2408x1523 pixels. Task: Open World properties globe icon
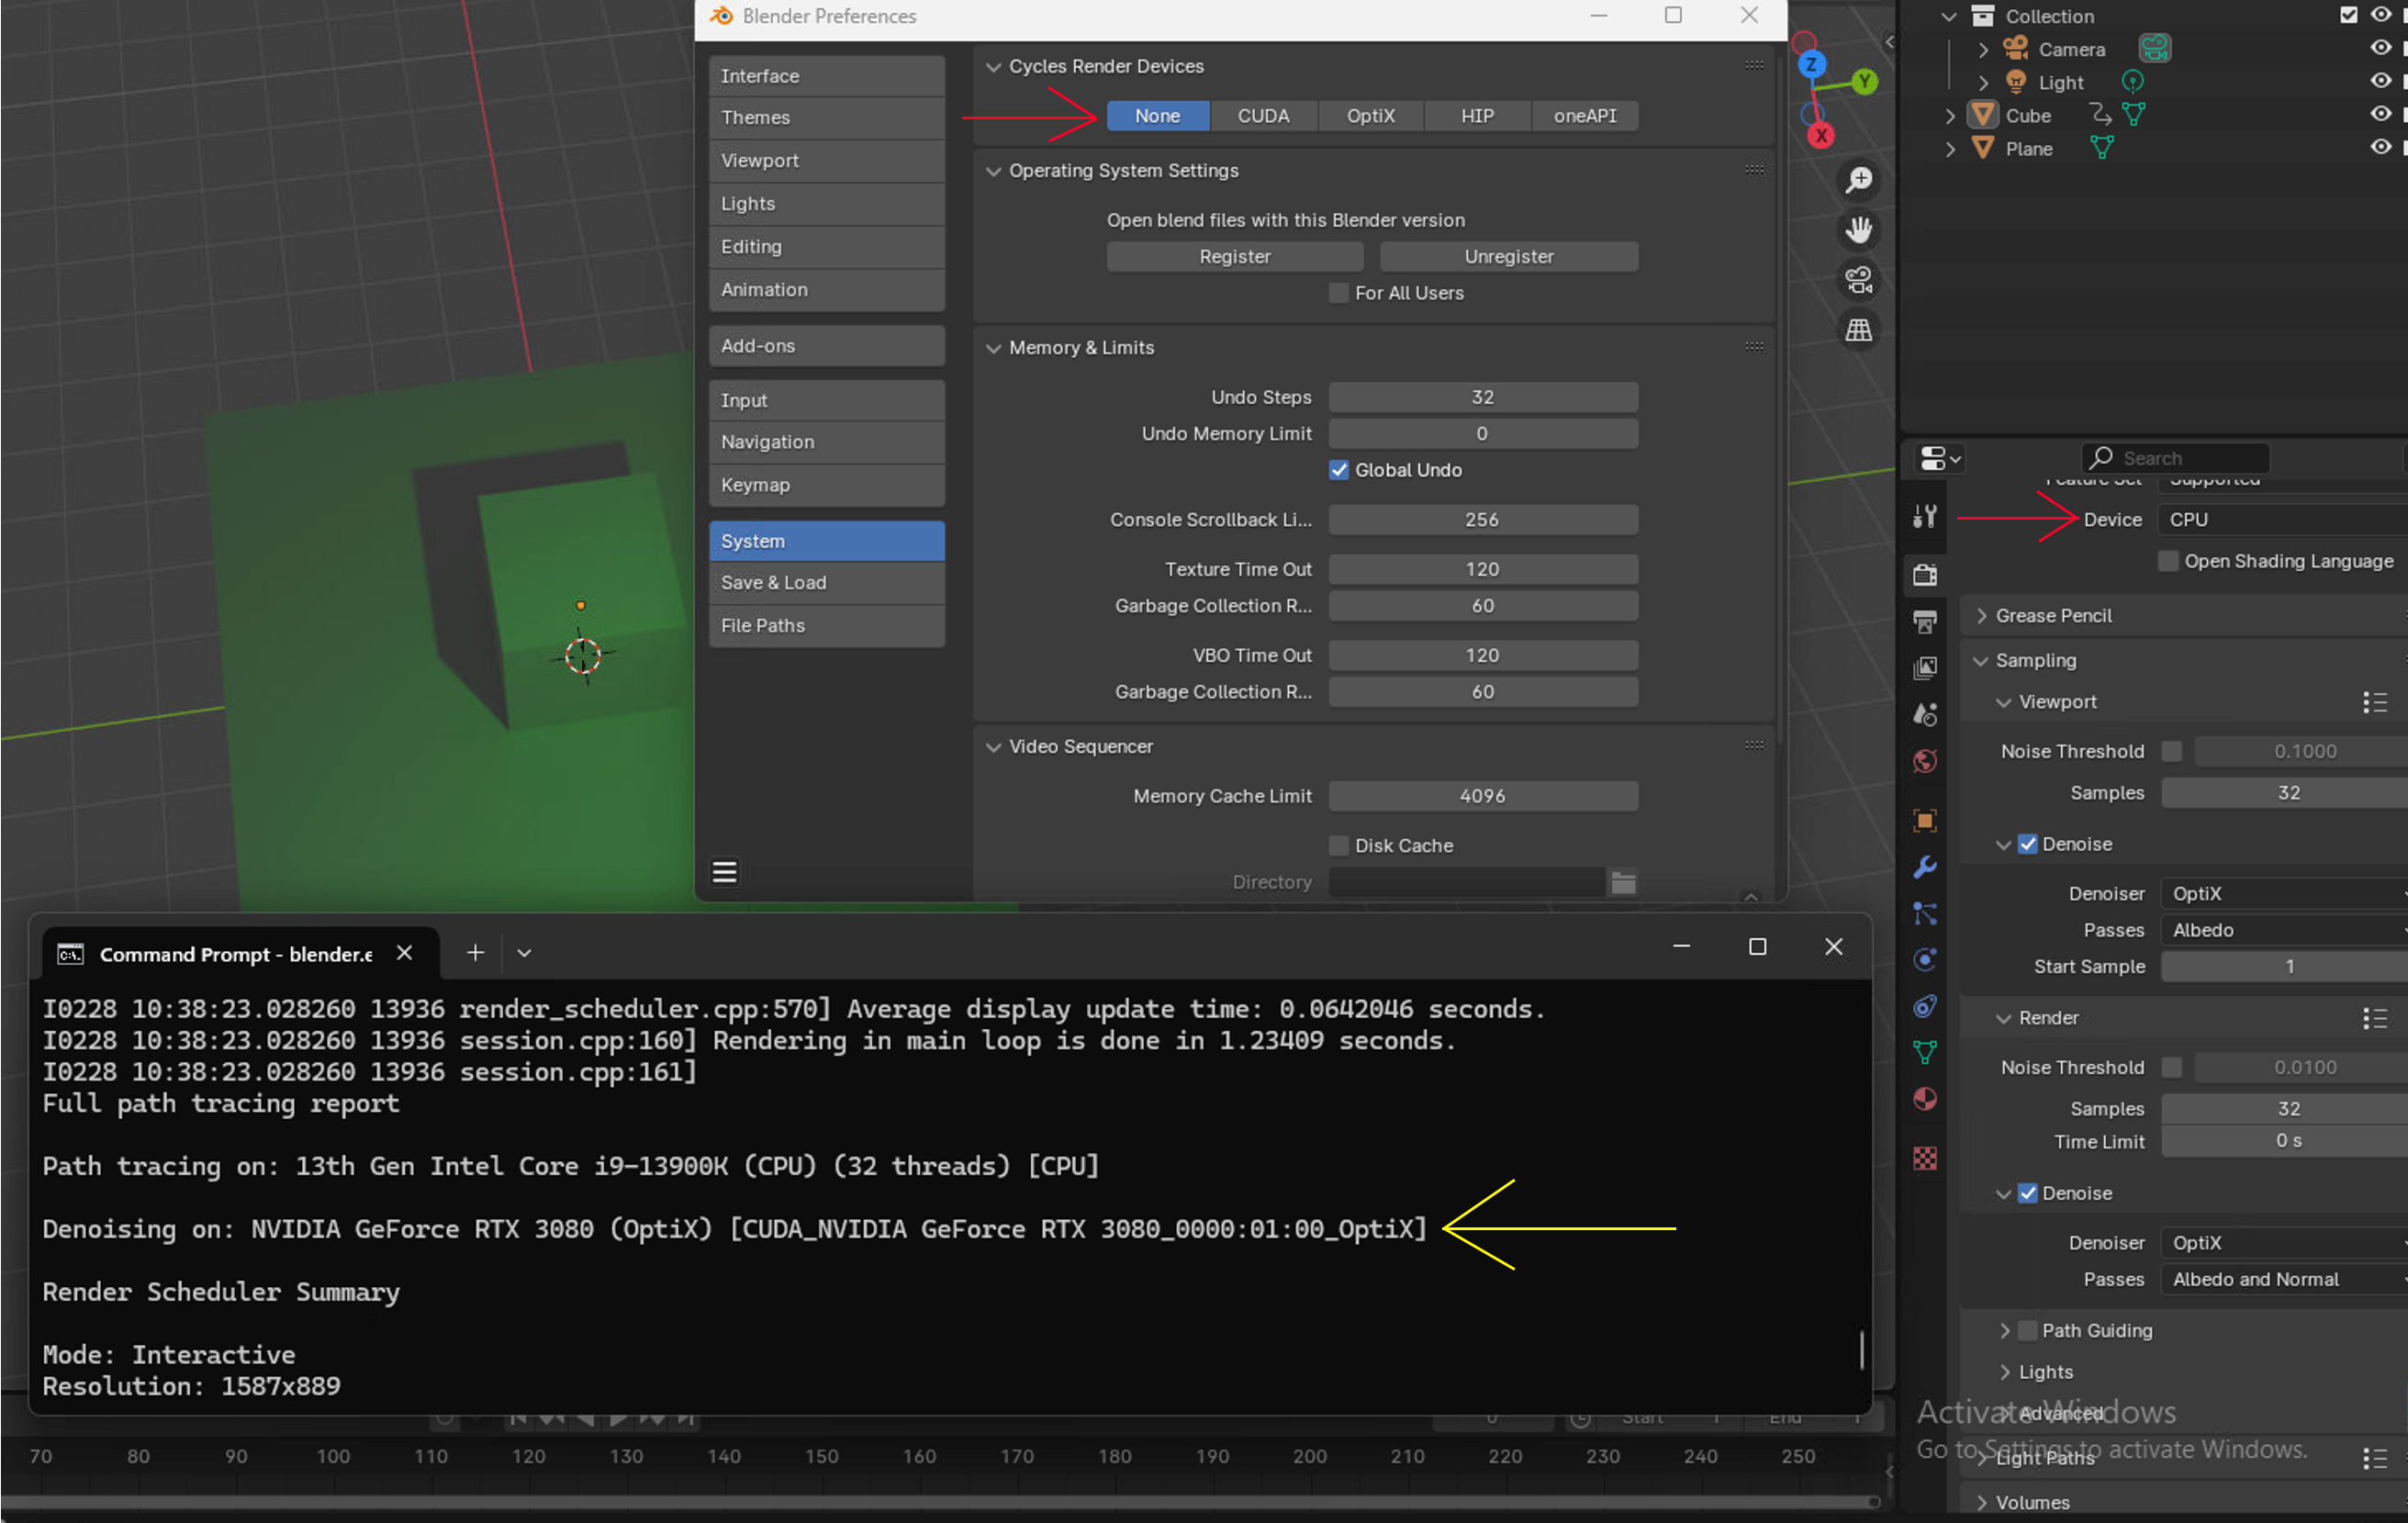[x=1925, y=762]
